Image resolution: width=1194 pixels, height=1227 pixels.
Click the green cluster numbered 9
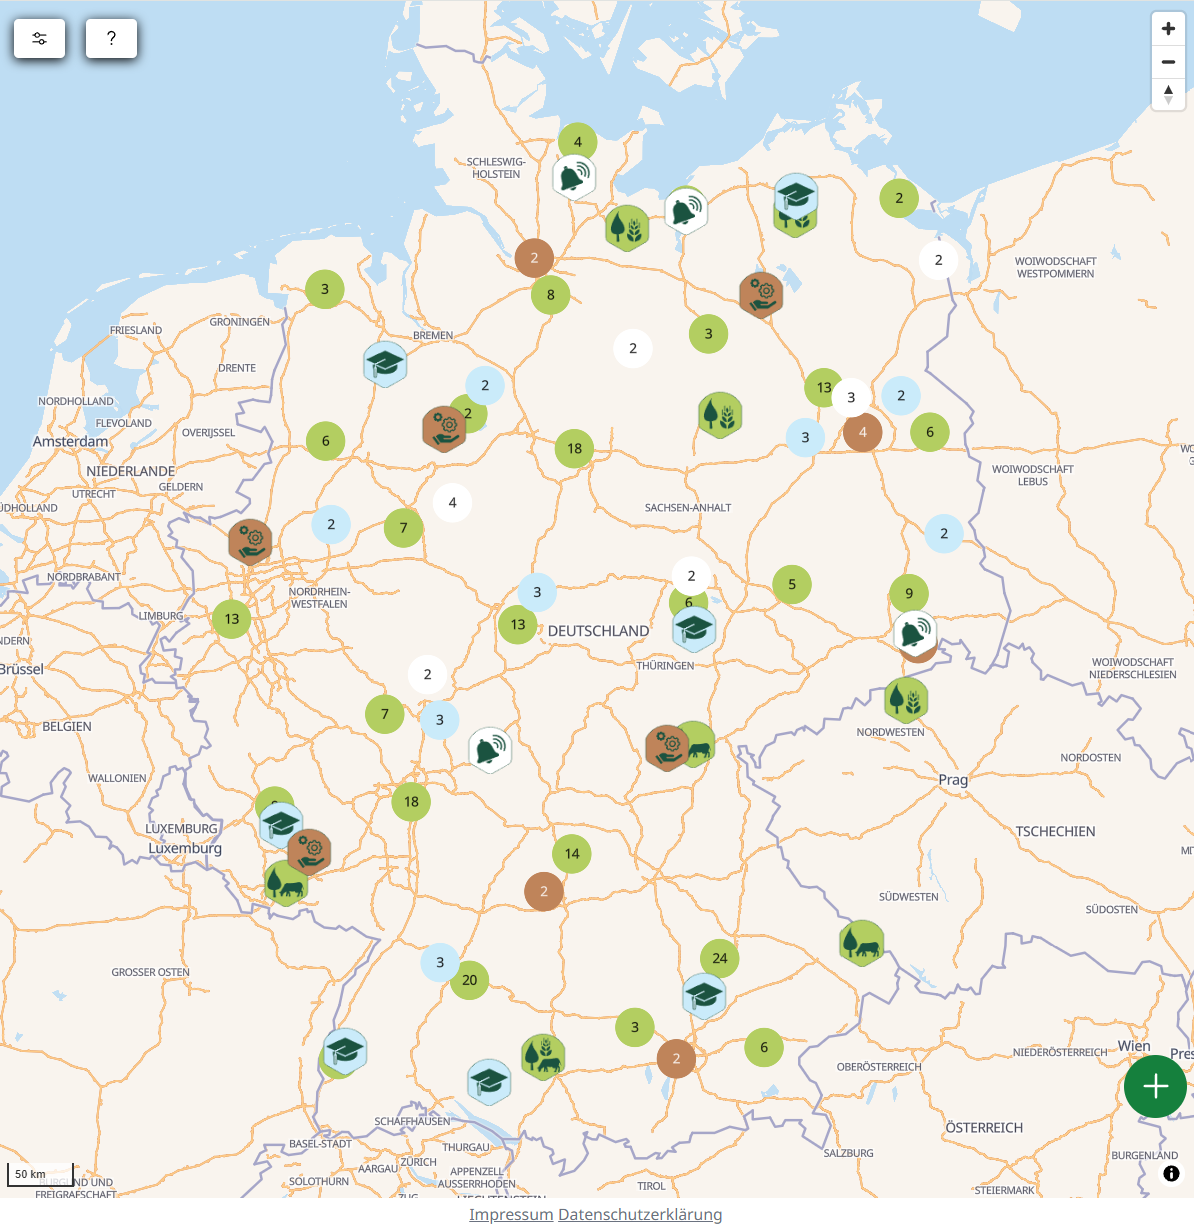click(909, 593)
